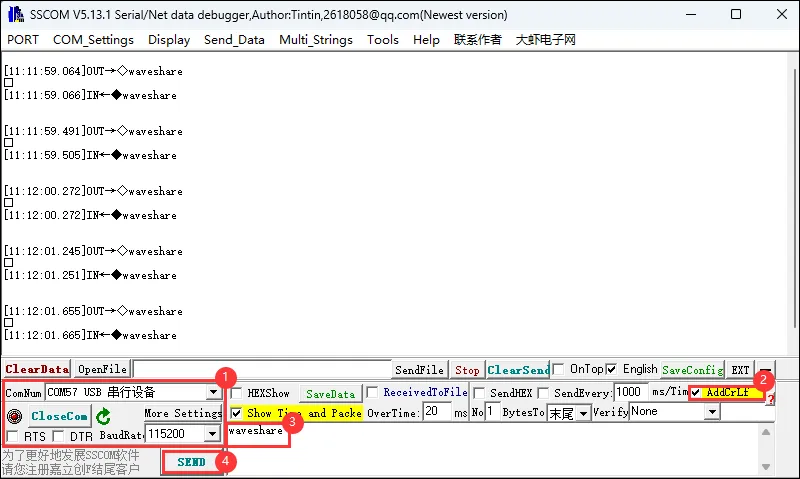Click the small collapse button next to EXT
800x479 pixels.
tap(765, 370)
